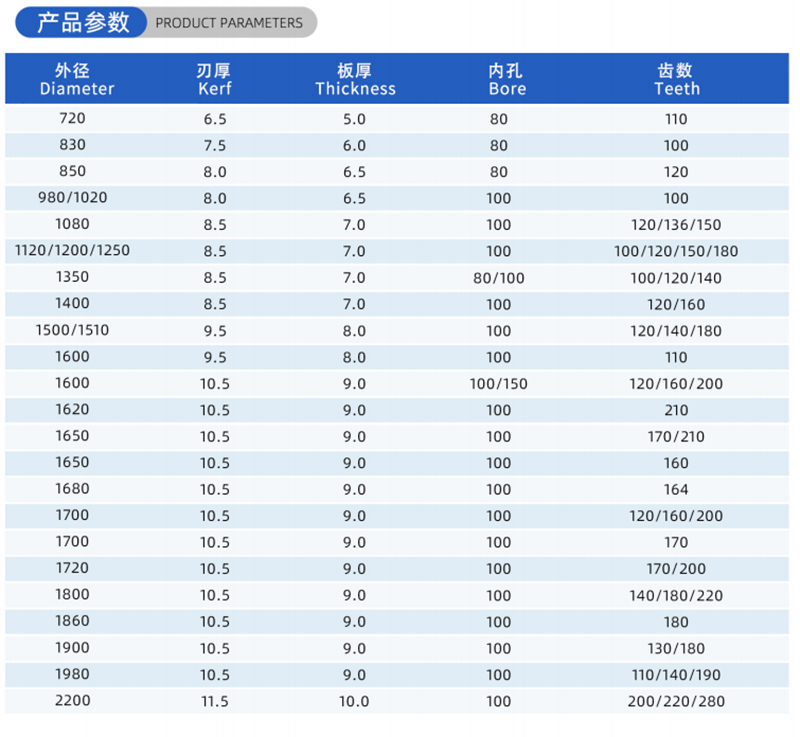Select the 980/1020 diameter cell

73,198
